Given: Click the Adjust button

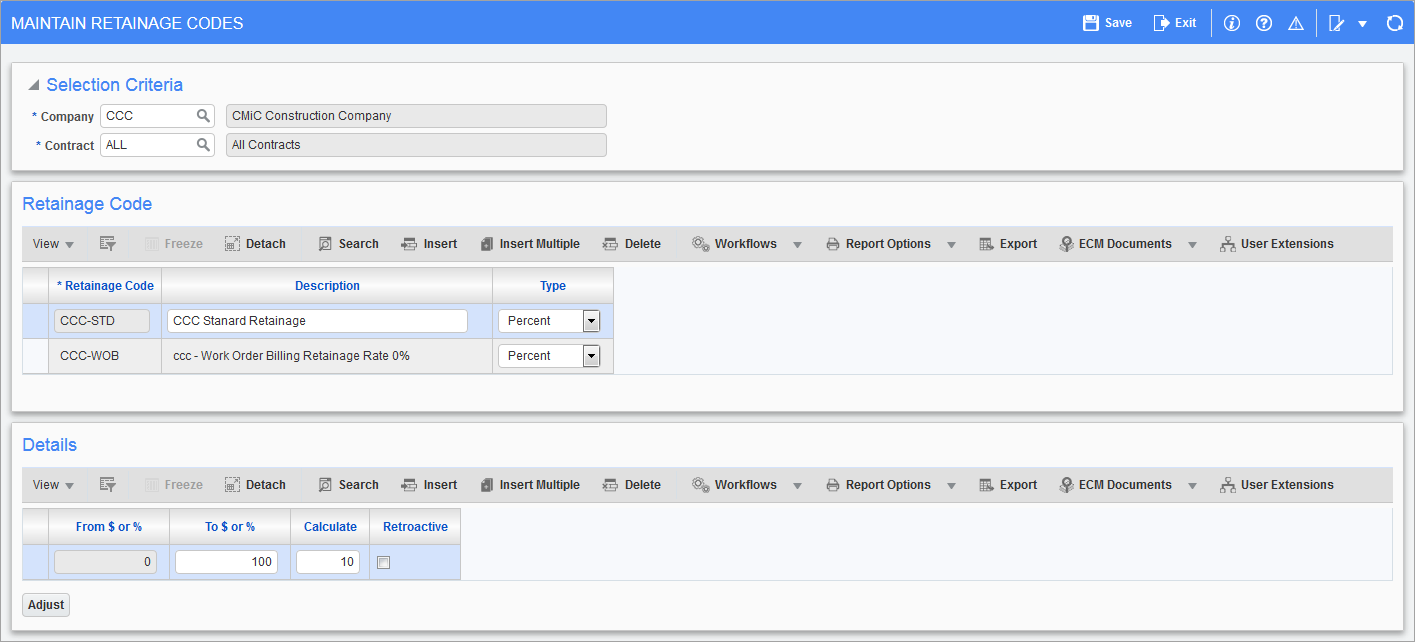Looking at the screenshot, I should 46,605.
